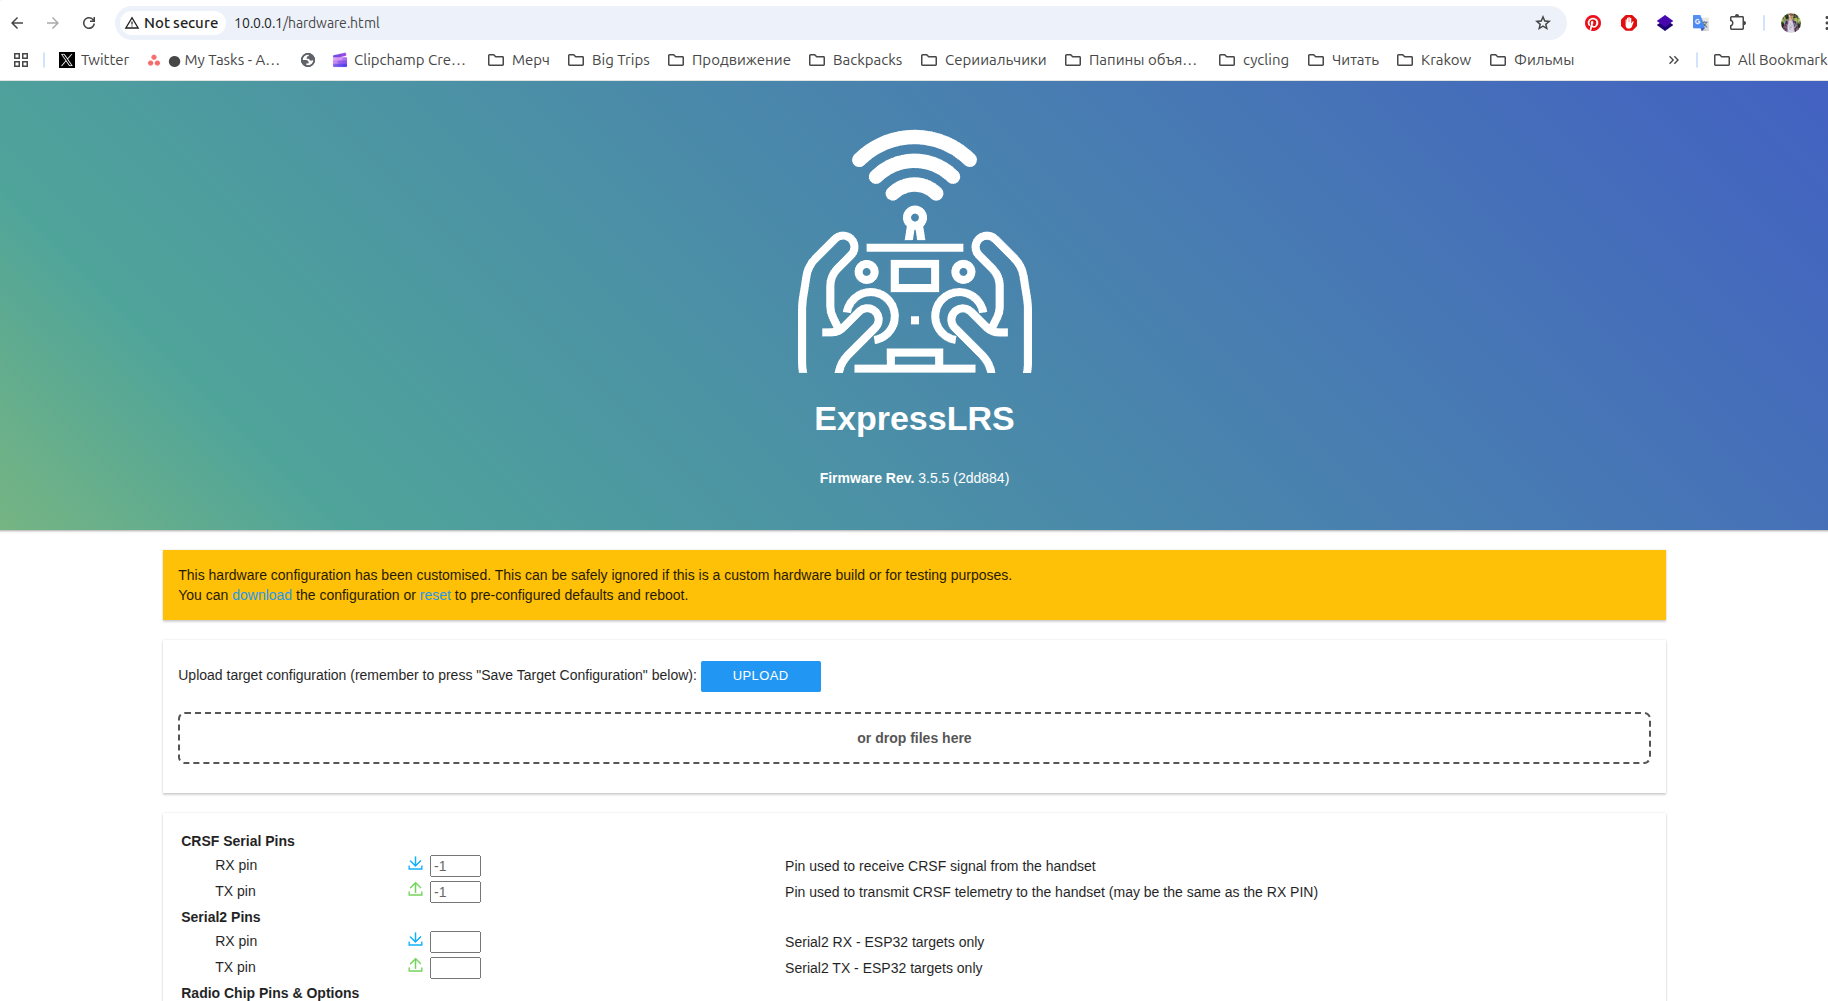Open the Extensions puzzle-piece menu
This screenshot has height=1001, width=1828.
point(1738,23)
